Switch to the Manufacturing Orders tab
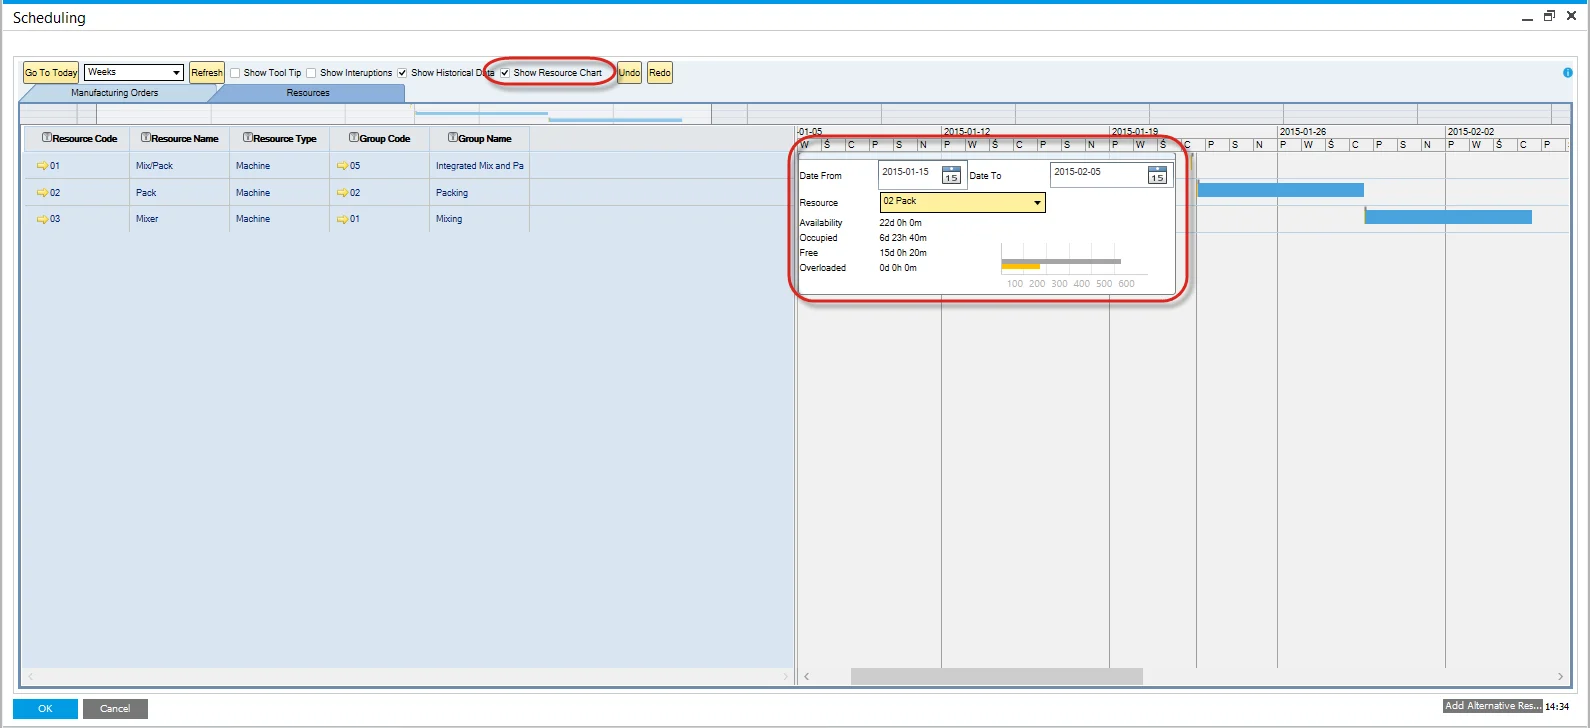 [x=114, y=93]
